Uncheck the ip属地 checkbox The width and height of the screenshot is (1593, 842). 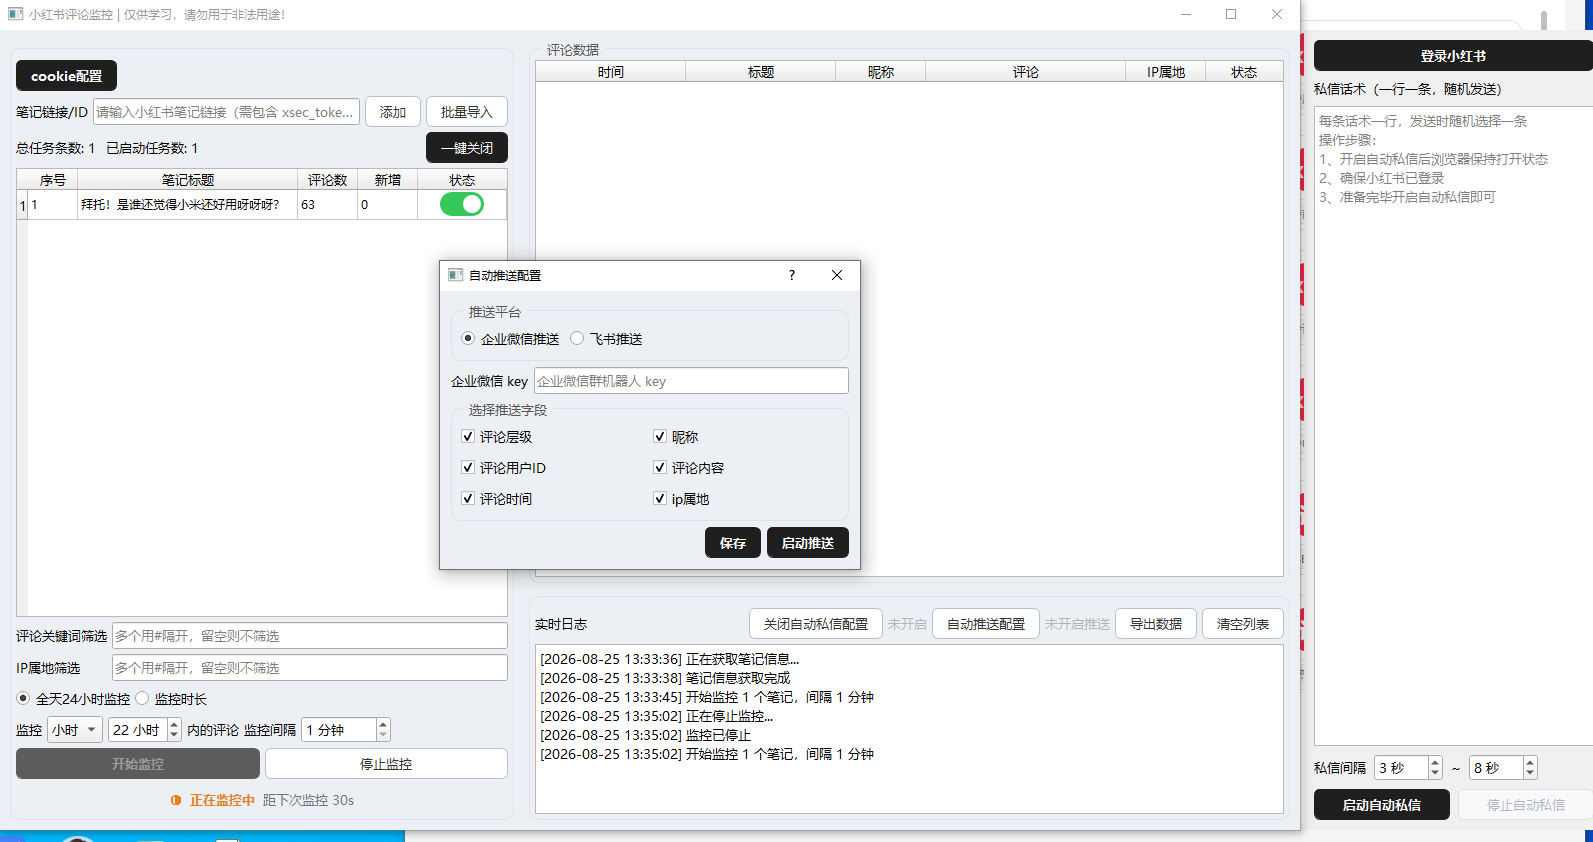coord(660,498)
